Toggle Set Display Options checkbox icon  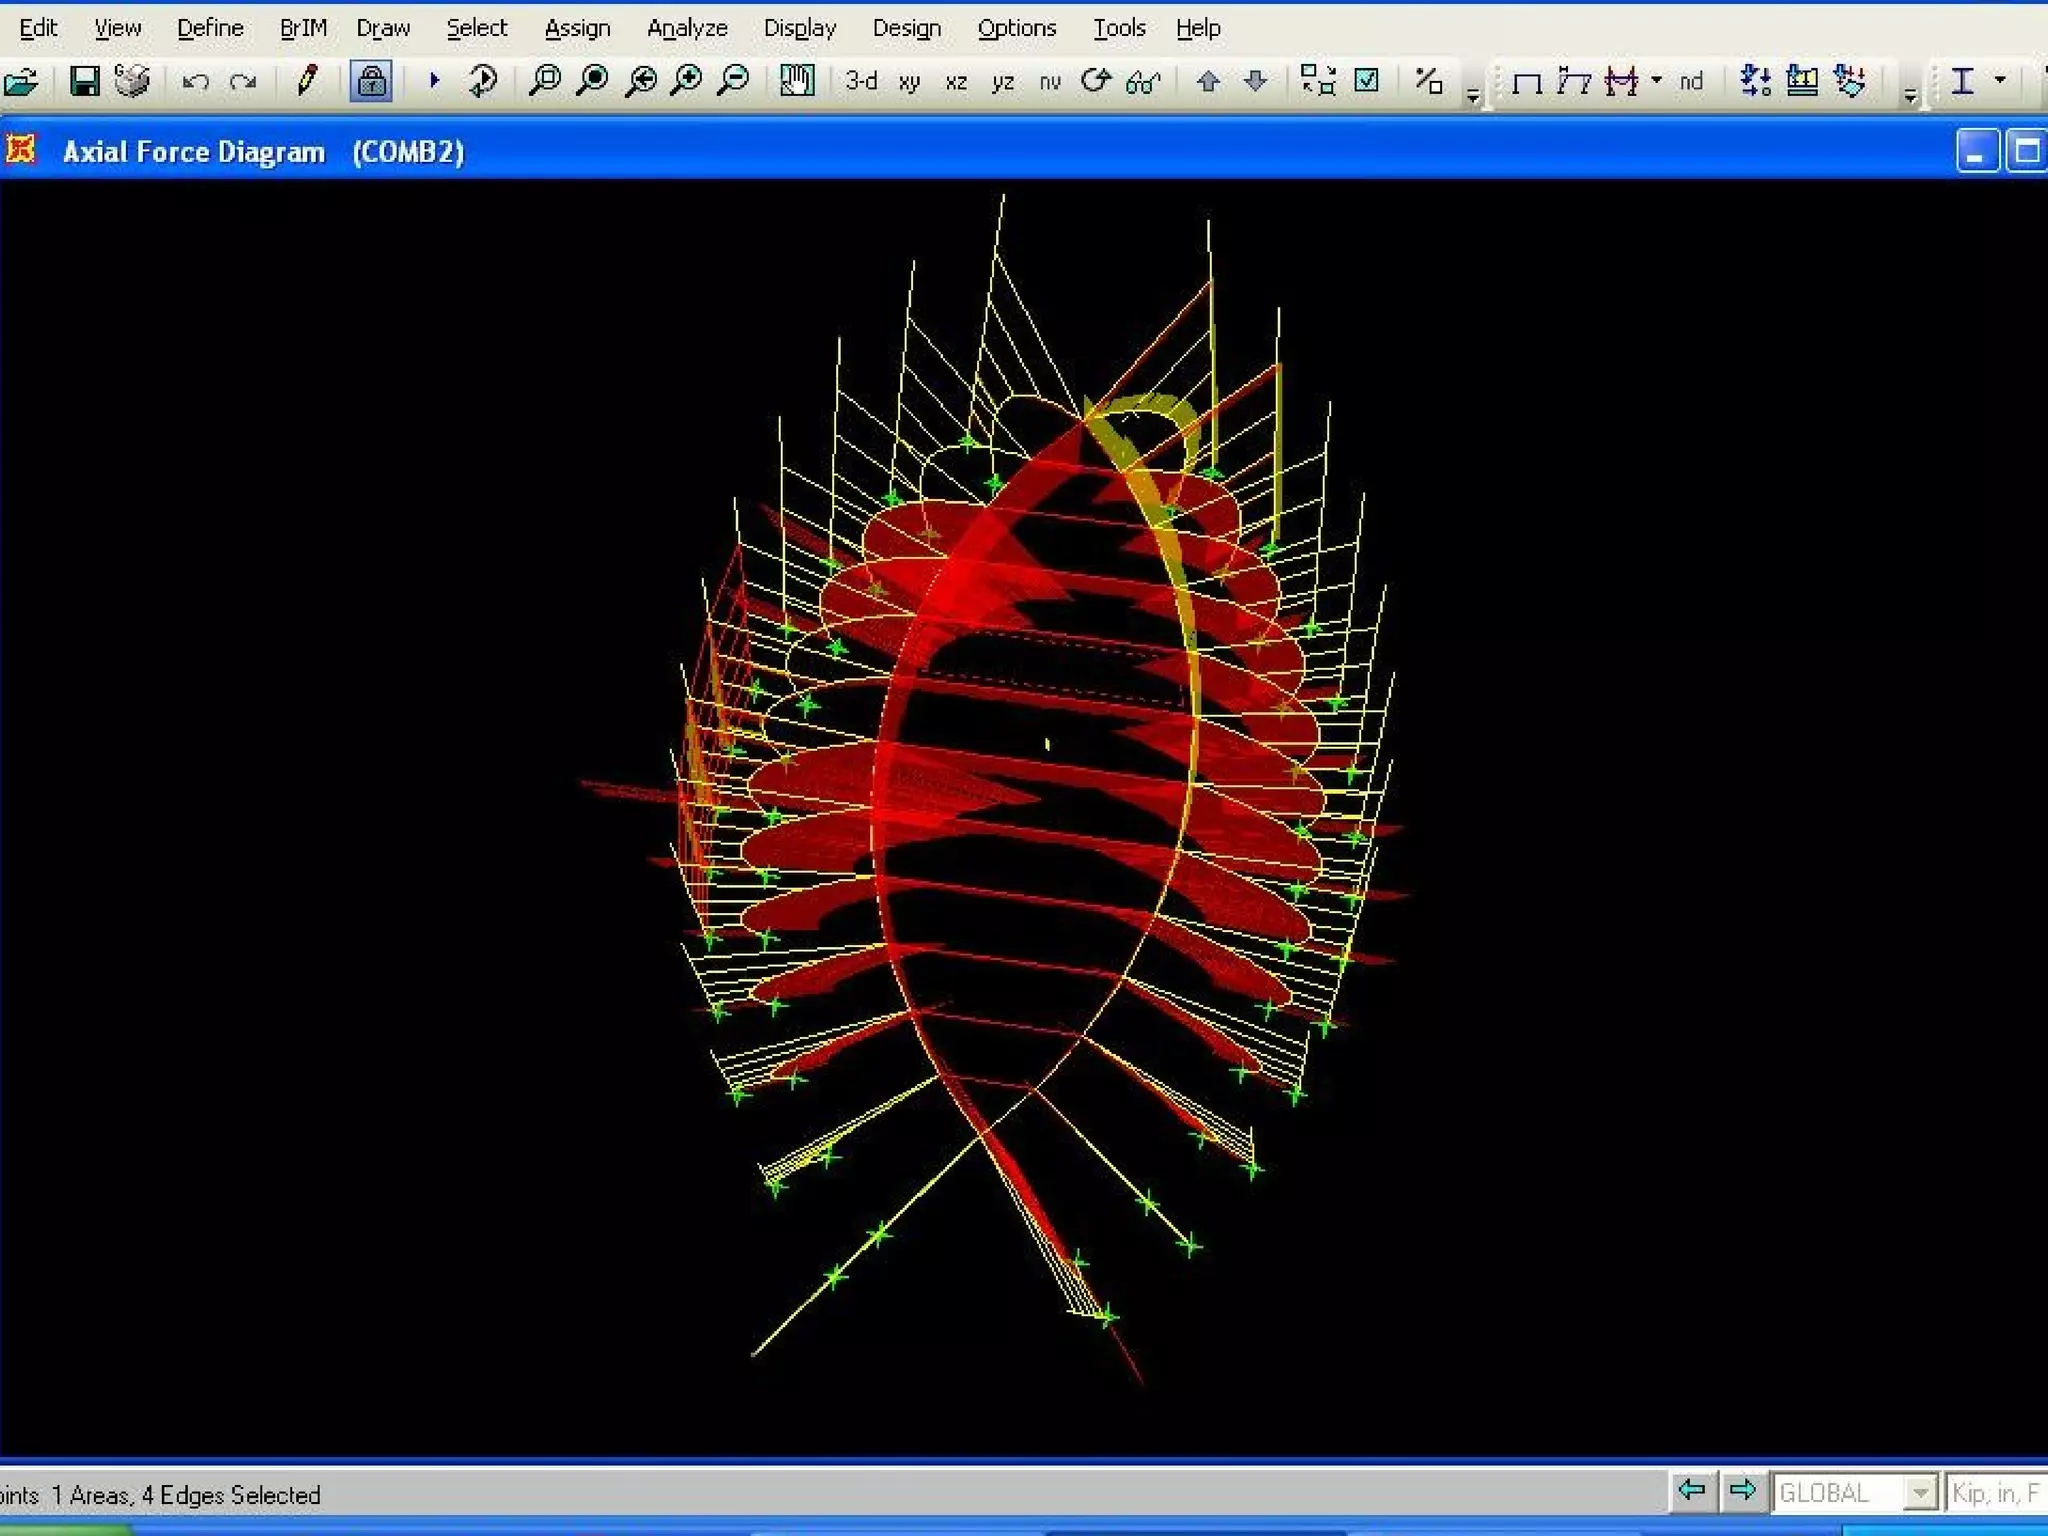(x=1366, y=80)
